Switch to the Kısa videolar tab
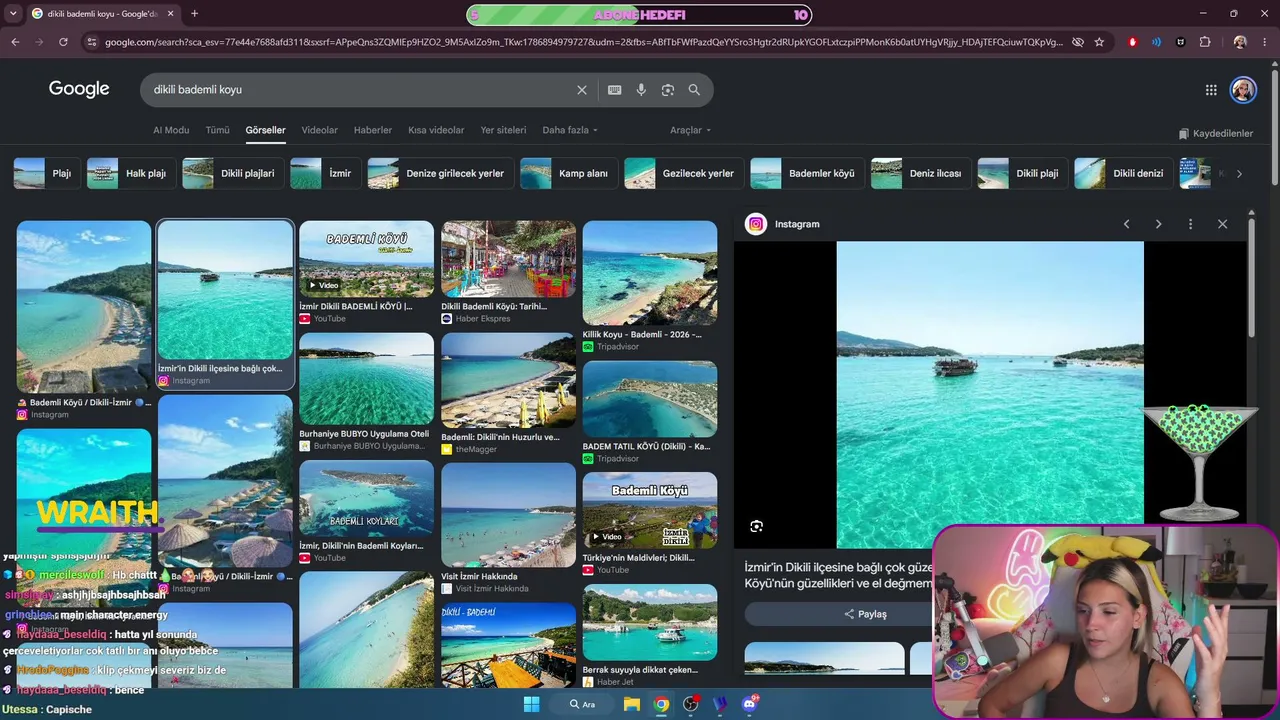Screen dimensions: 1280x720 coord(436,130)
